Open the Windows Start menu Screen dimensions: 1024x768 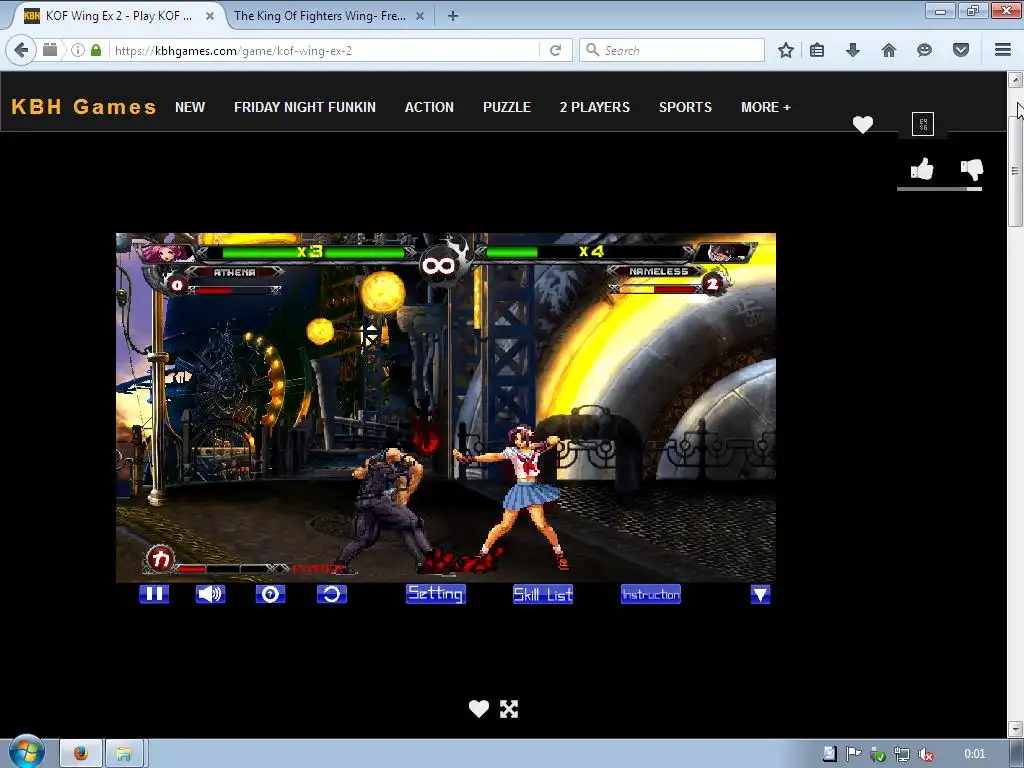click(26, 752)
